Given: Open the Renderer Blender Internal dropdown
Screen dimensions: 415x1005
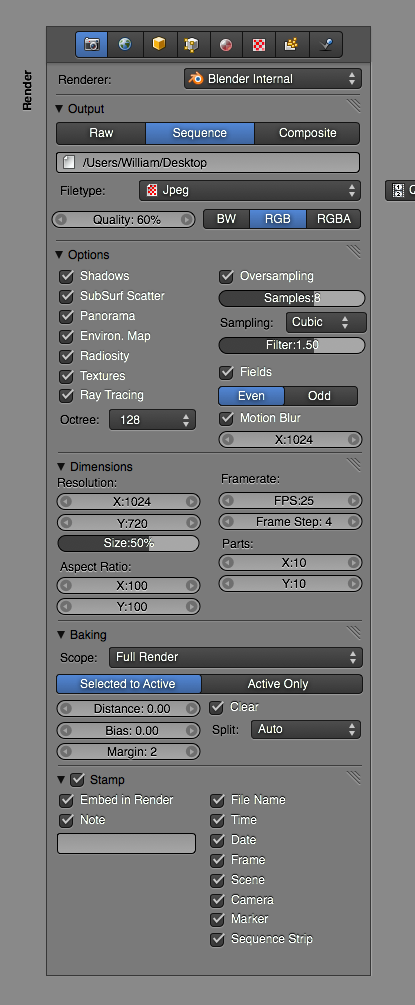Looking at the screenshot, I should tap(273, 79).
